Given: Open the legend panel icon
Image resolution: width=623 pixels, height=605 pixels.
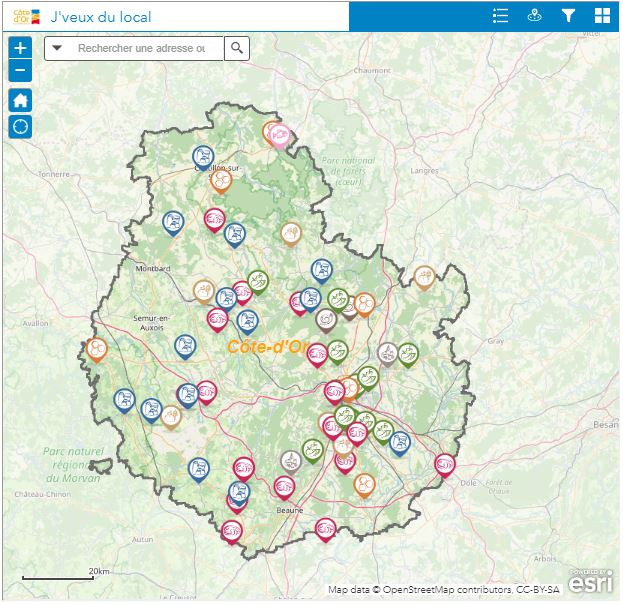Looking at the screenshot, I should (x=500, y=16).
